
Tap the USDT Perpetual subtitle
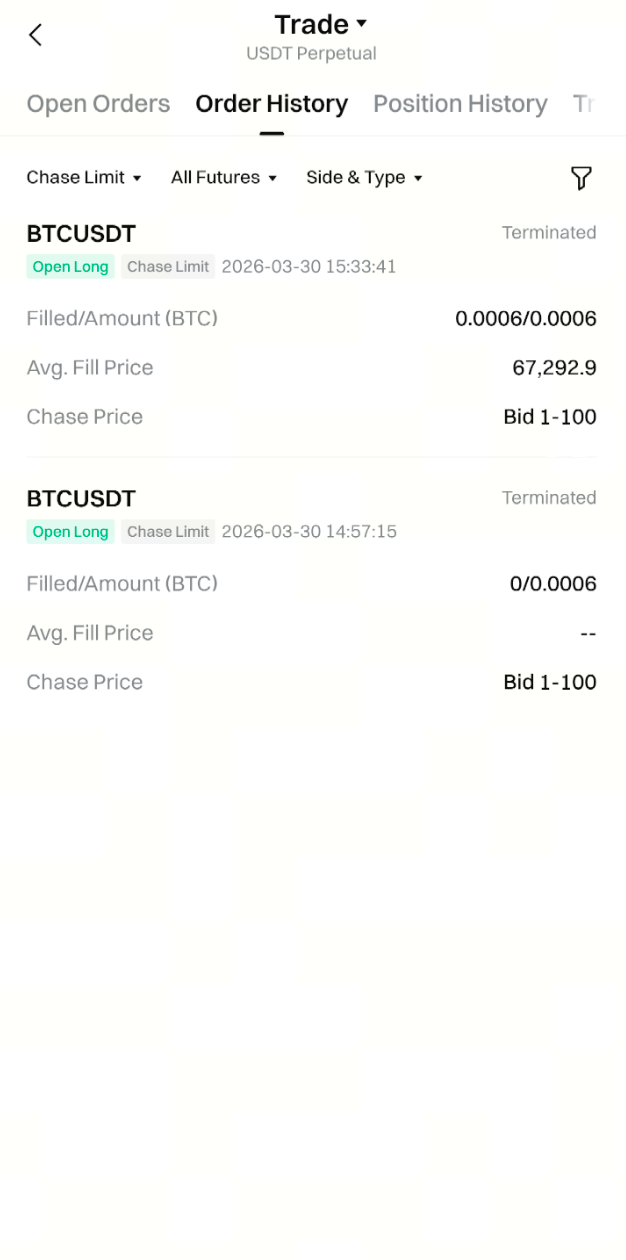point(311,54)
